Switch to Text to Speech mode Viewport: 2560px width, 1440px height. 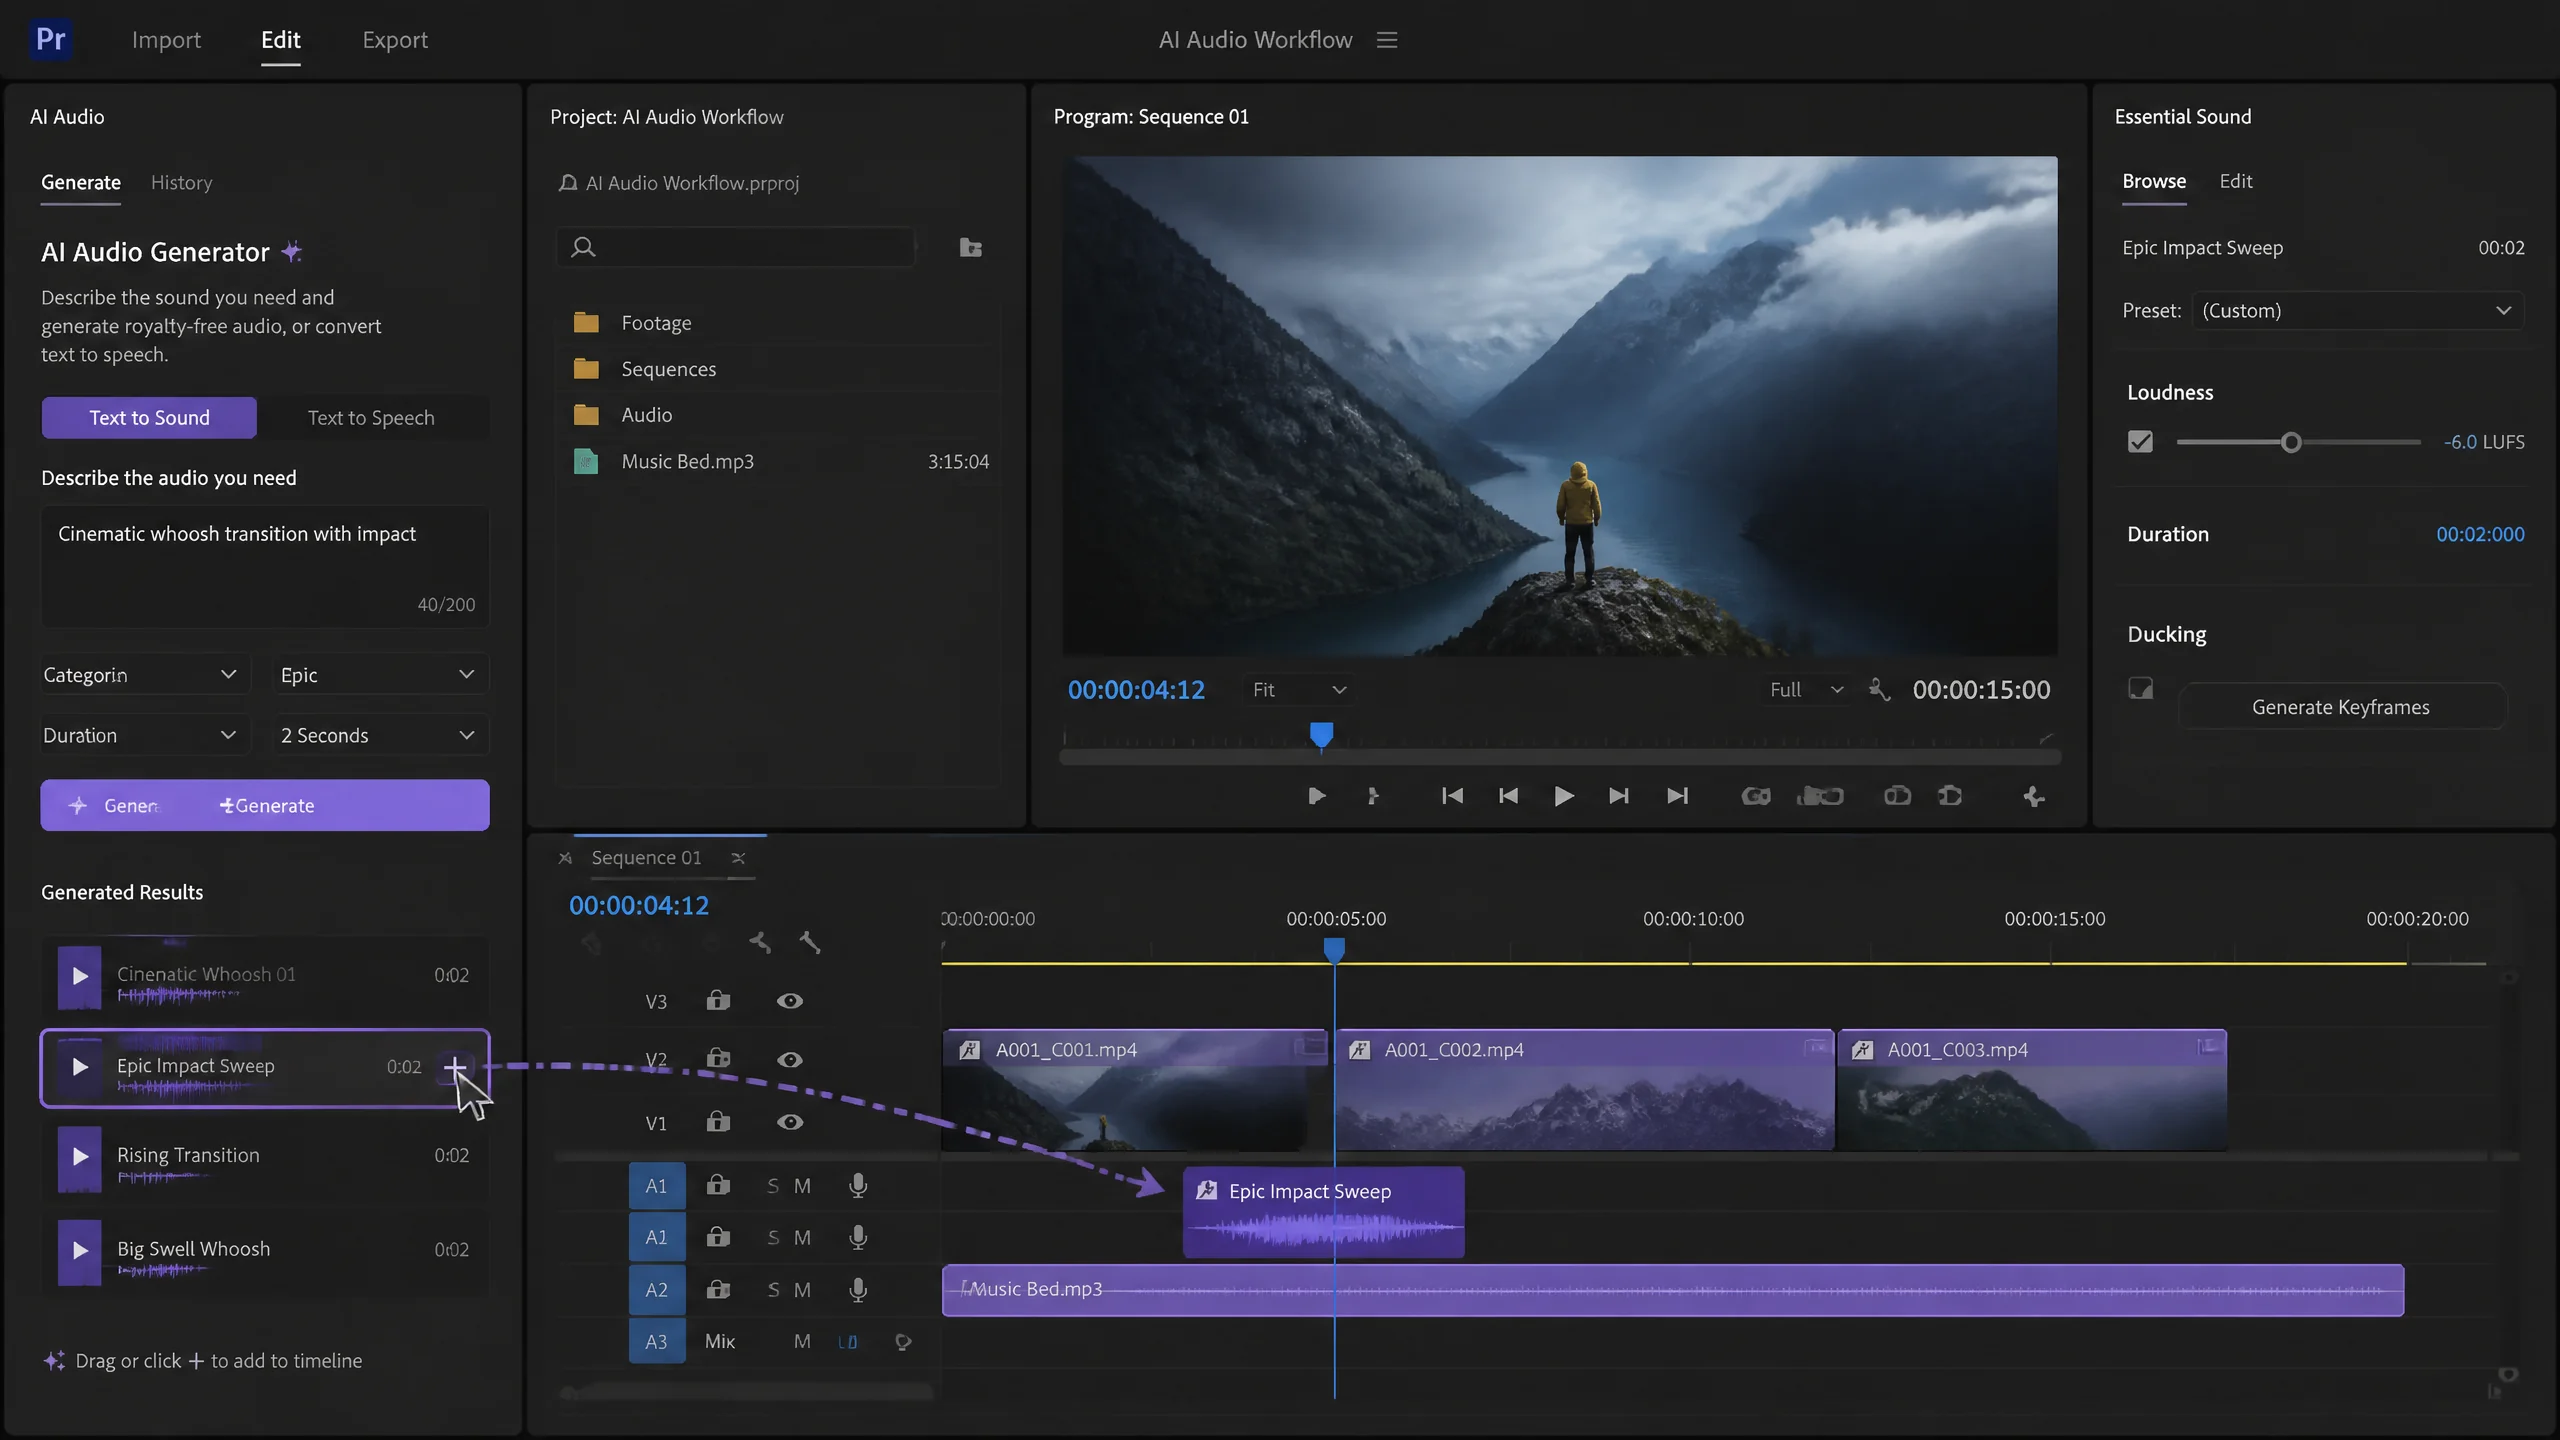pyautogui.click(x=371, y=418)
